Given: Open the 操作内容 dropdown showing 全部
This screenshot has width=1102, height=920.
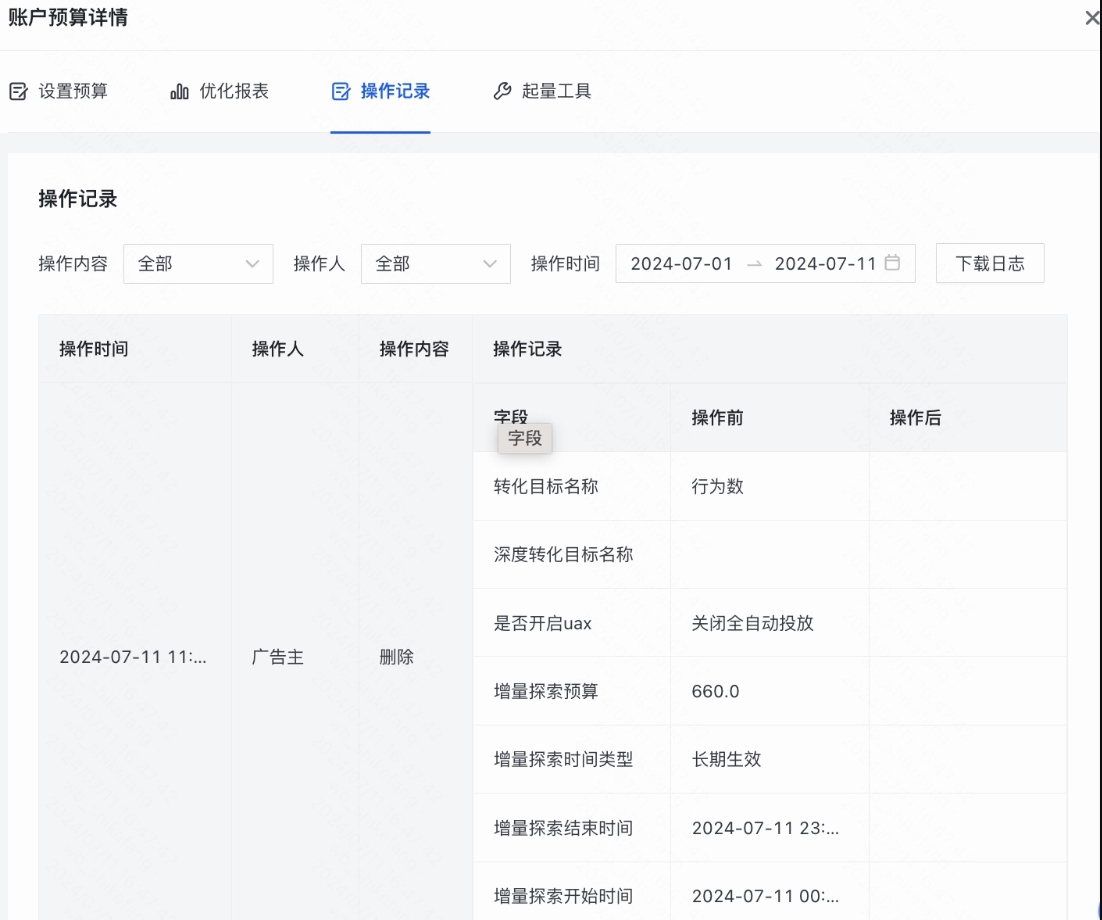Looking at the screenshot, I should 198,264.
